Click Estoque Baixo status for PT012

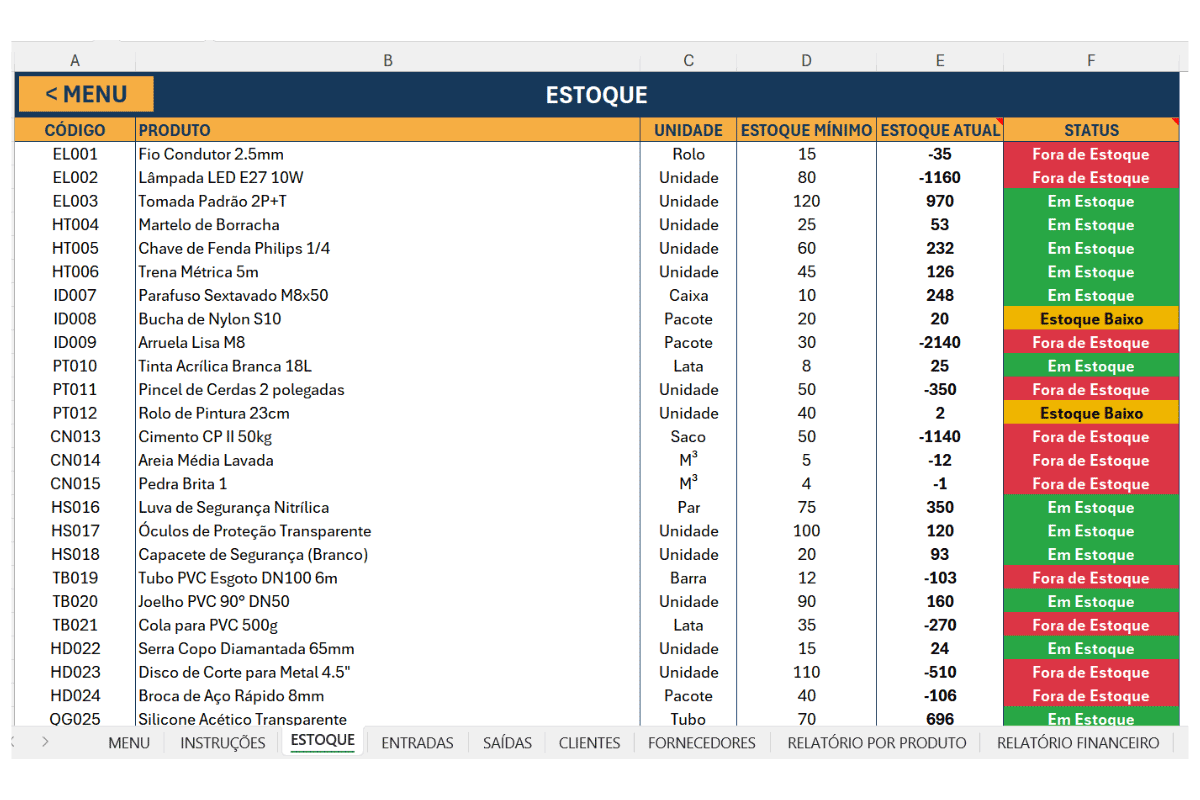[x=1092, y=413]
